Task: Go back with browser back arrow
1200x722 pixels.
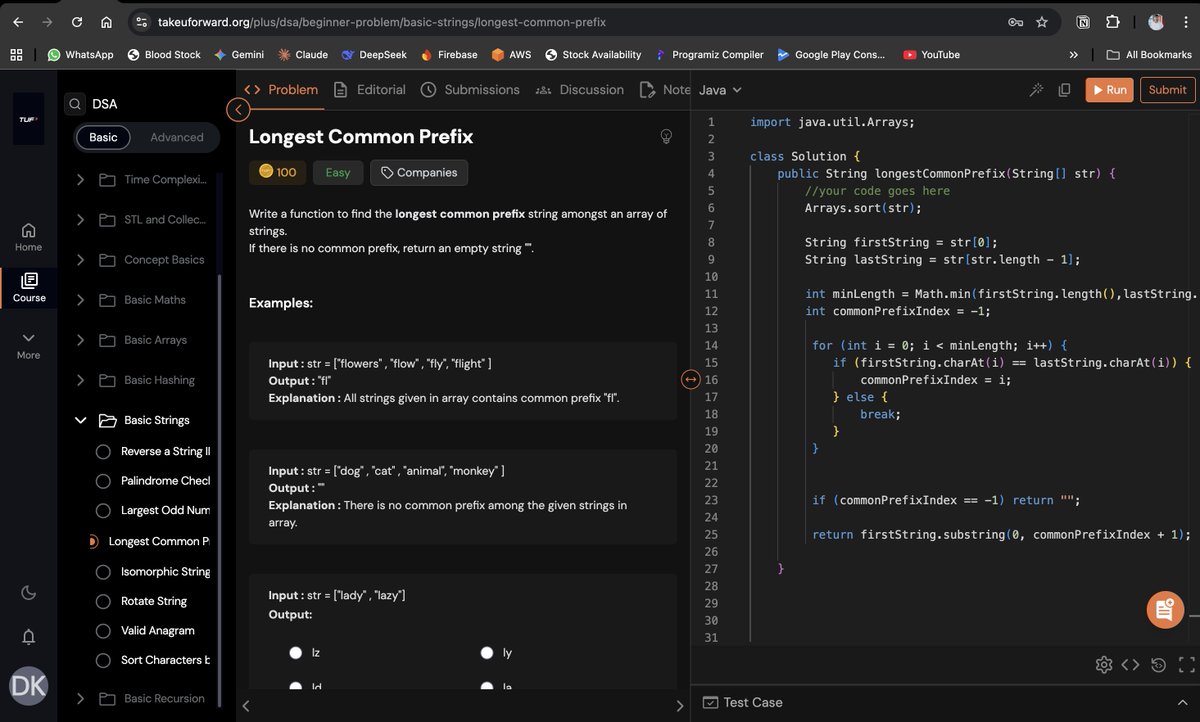Action: (17, 21)
